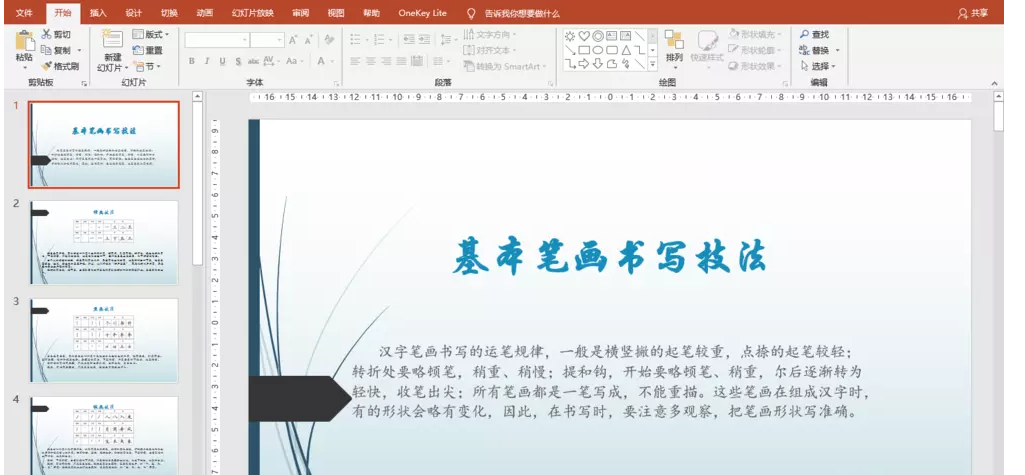Collapse the ribbon with the chevron
The width and height of the screenshot is (1025, 475).
pos(994,83)
